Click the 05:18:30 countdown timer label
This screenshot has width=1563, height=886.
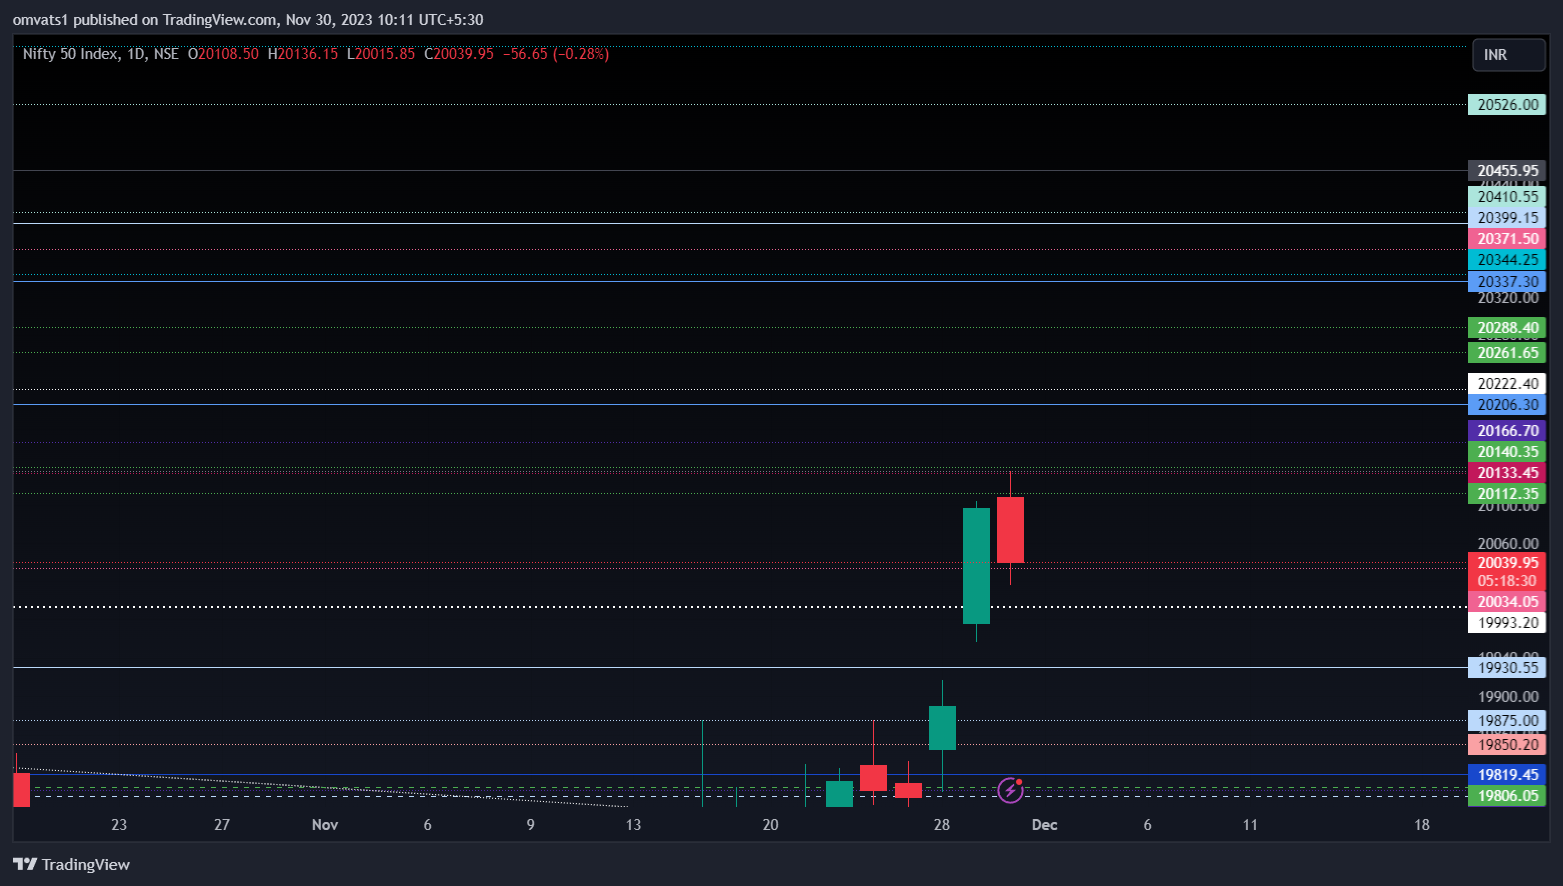(1507, 581)
